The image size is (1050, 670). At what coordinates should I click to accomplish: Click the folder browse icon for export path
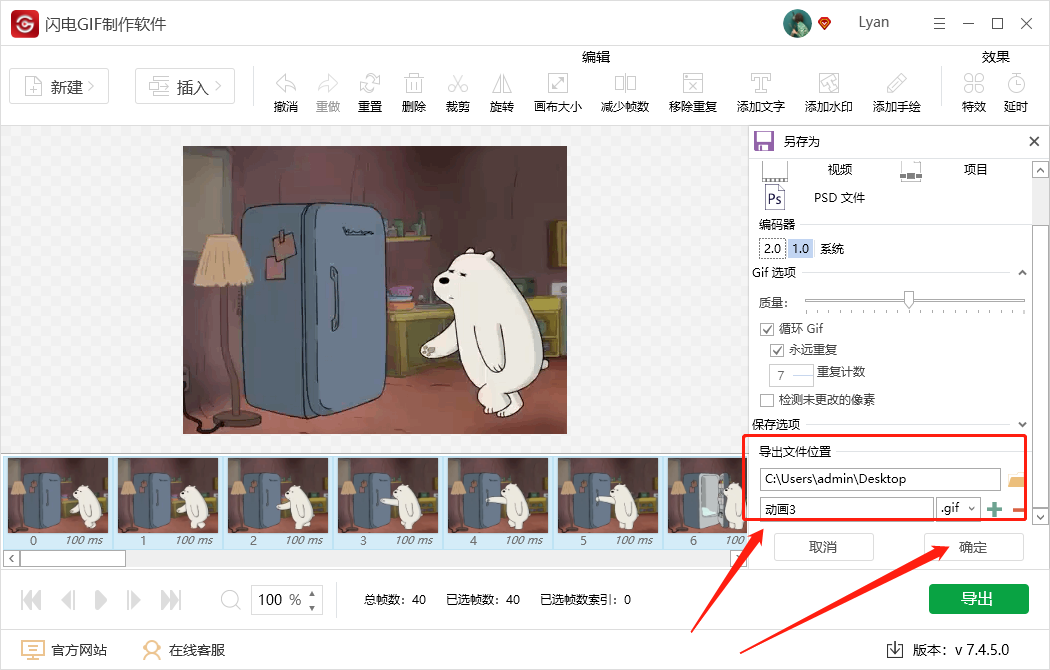tap(1016, 479)
